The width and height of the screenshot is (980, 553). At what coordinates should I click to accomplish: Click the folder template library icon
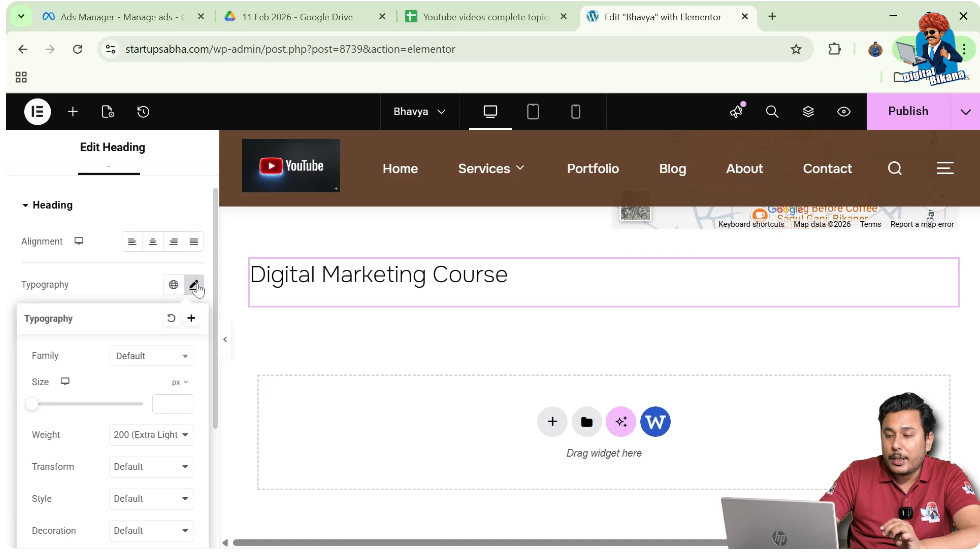587,422
